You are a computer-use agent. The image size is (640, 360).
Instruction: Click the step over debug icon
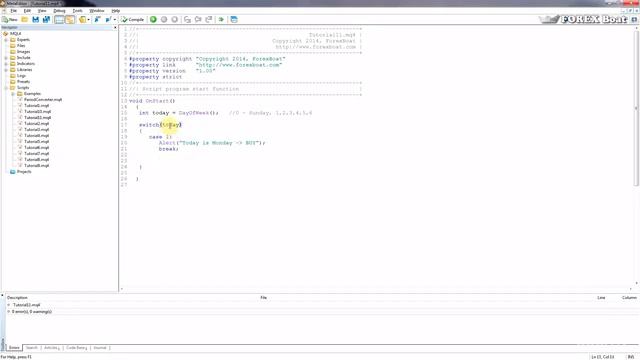pos(198,20)
